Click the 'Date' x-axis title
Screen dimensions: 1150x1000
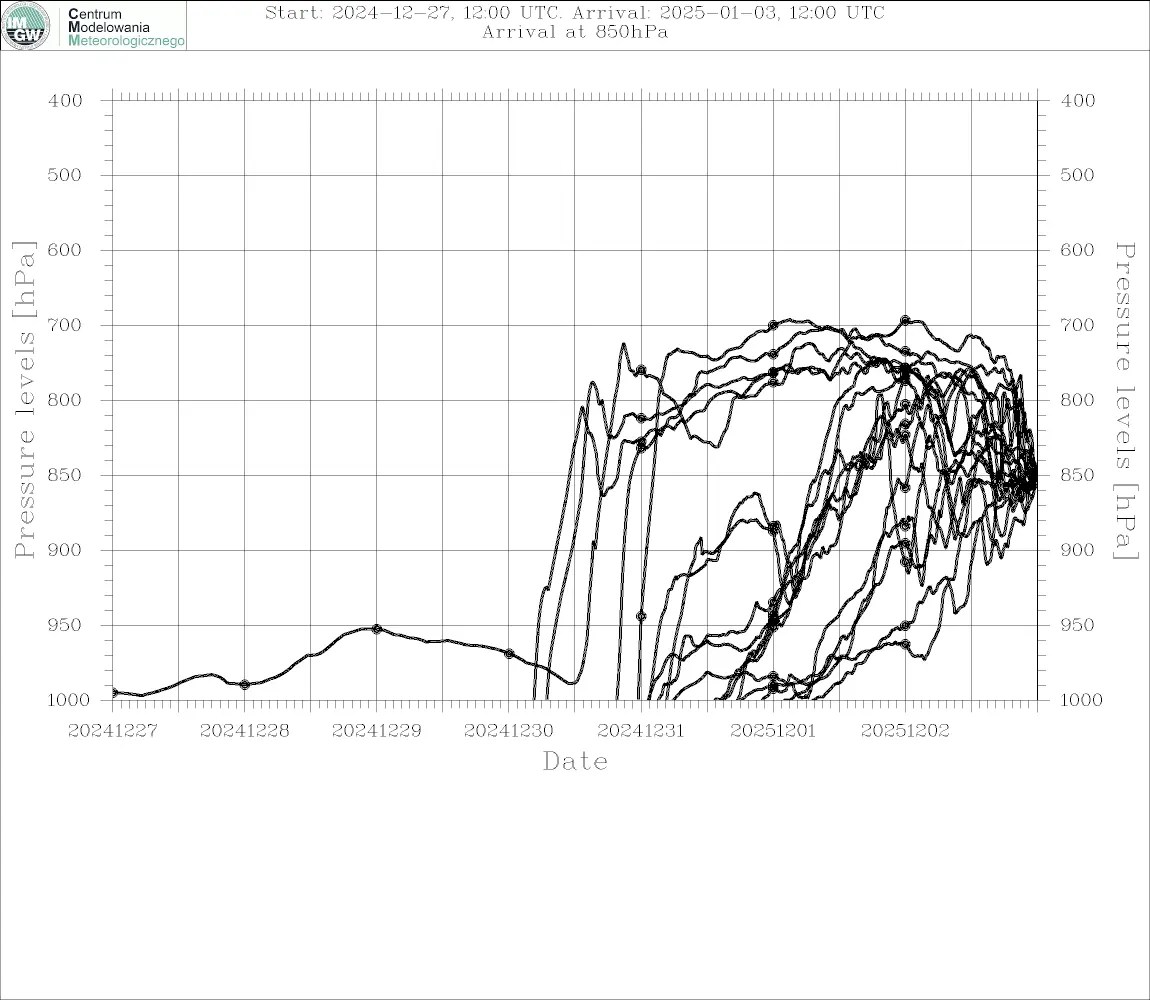(x=576, y=762)
